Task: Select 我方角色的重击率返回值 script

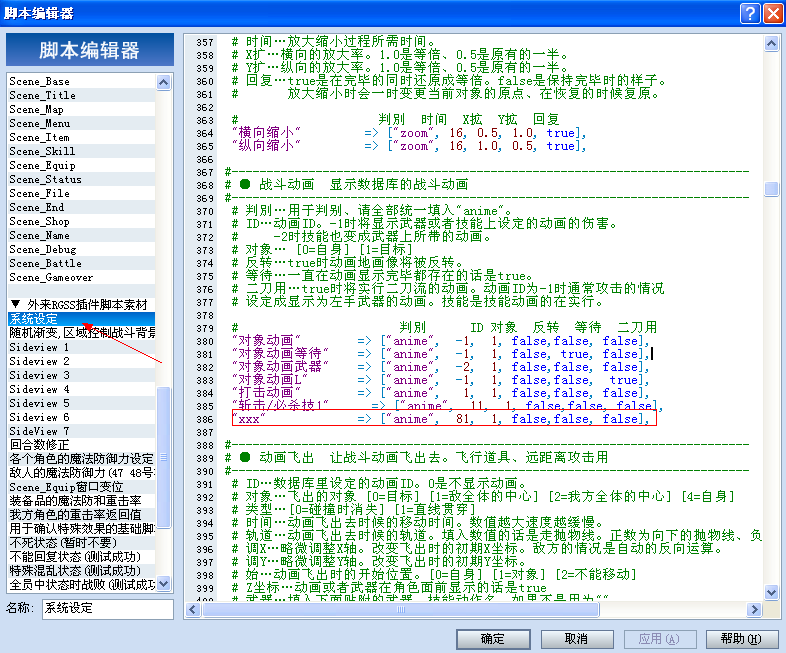Action: 82,515
